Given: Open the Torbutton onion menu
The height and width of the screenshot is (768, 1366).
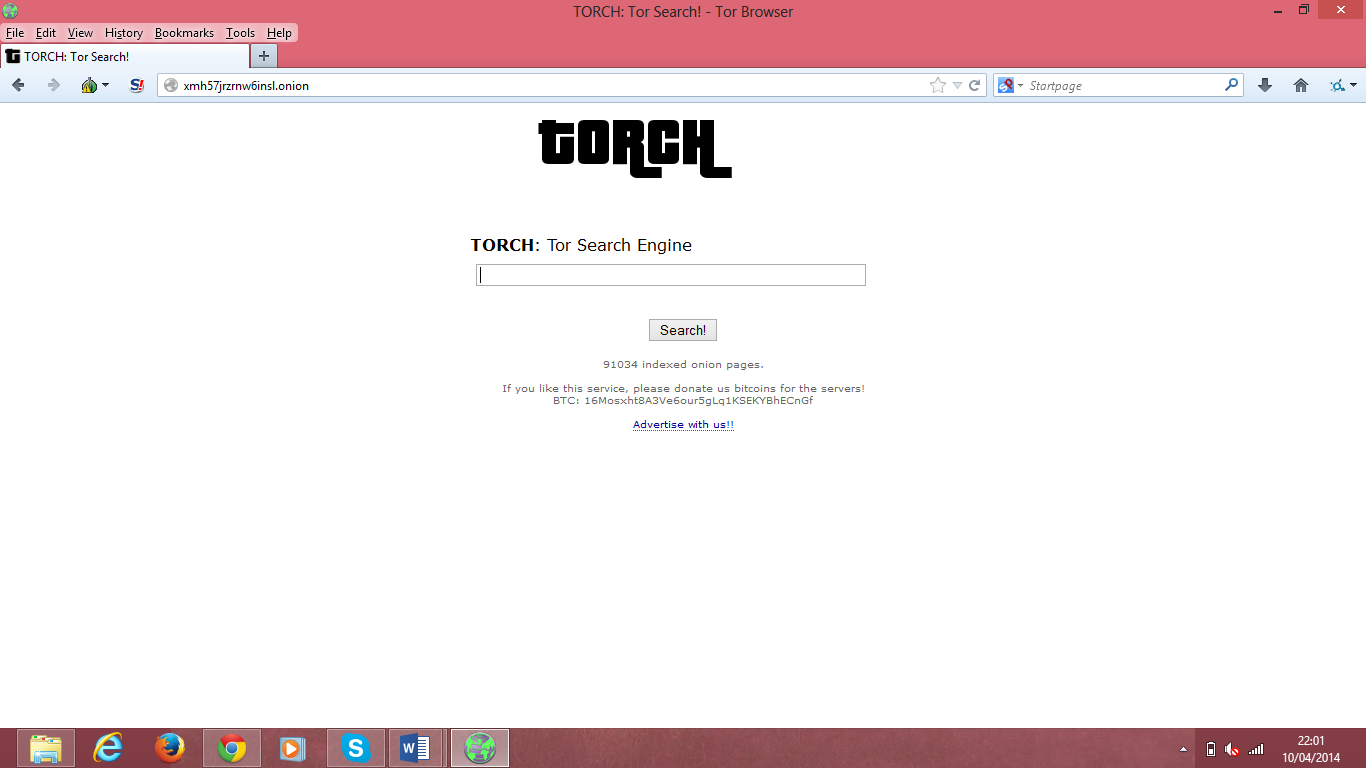Looking at the screenshot, I should (x=95, y=86).
